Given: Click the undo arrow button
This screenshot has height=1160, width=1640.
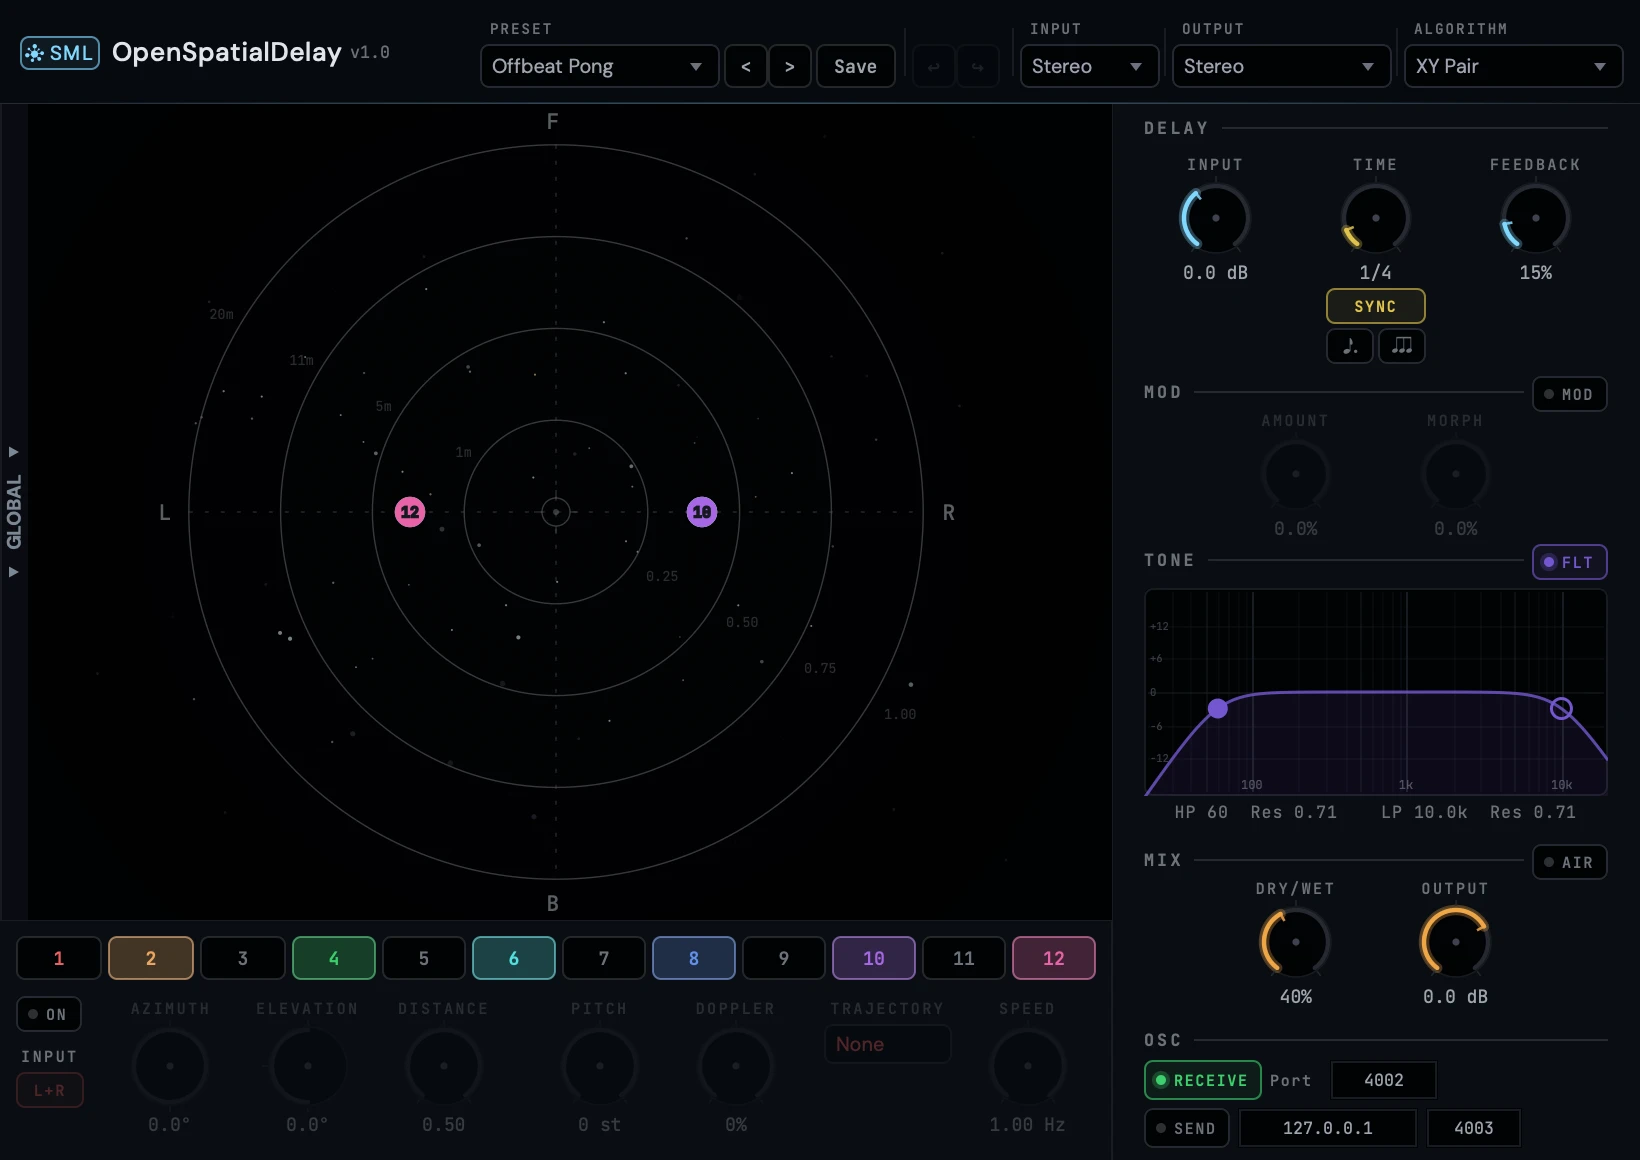Looking at the screenshot, I should coord(934,67).
